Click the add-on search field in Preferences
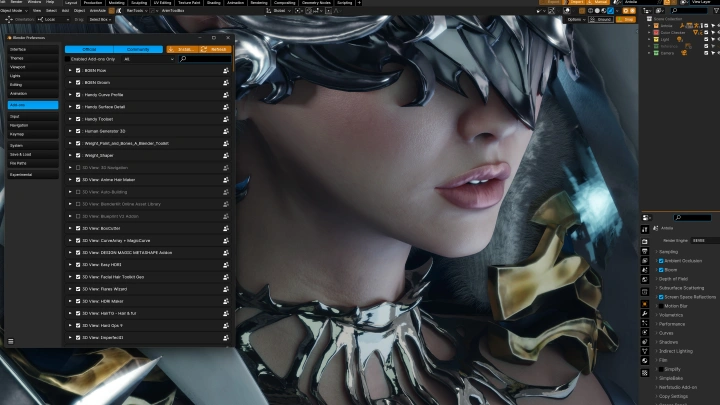Image resolution: width=720 pixels, height=405 pixels. (205, 59)
